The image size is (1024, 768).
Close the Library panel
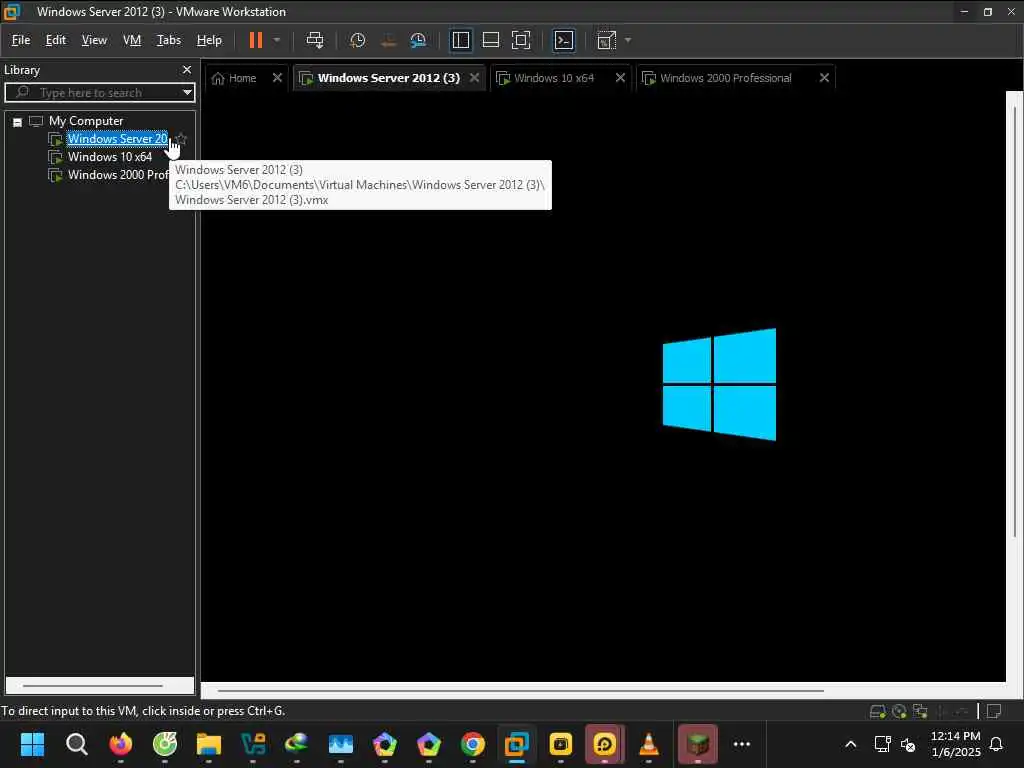point(187,70)
